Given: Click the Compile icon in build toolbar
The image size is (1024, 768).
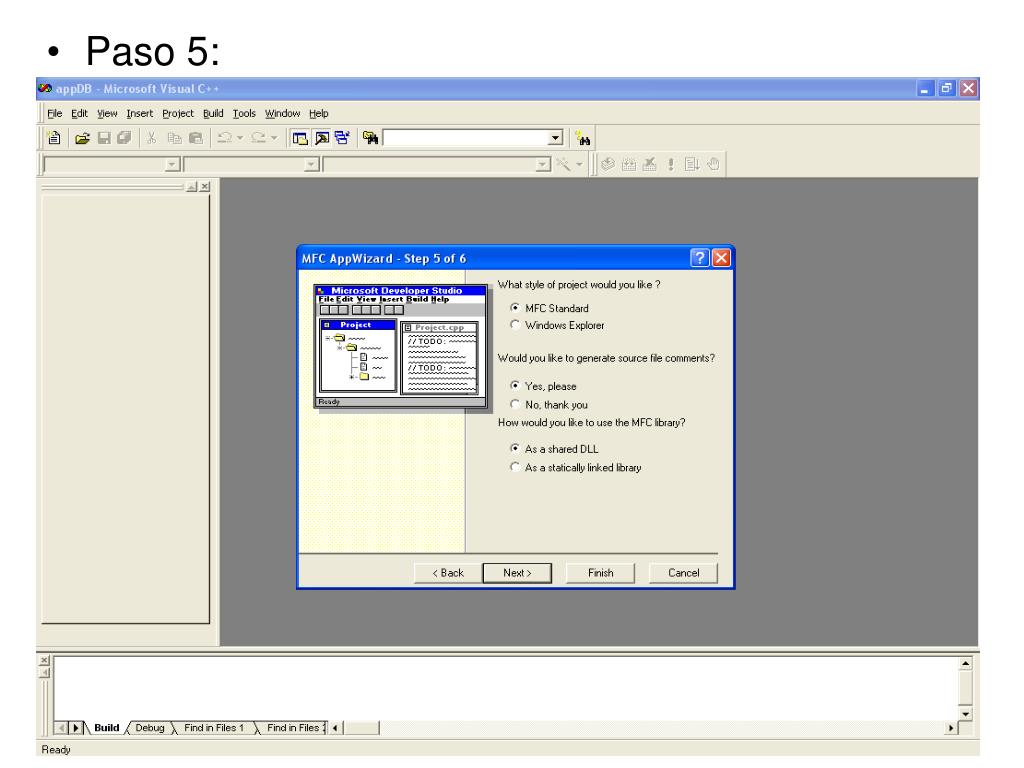Looking at the screenshot, I should pos(608,164).
